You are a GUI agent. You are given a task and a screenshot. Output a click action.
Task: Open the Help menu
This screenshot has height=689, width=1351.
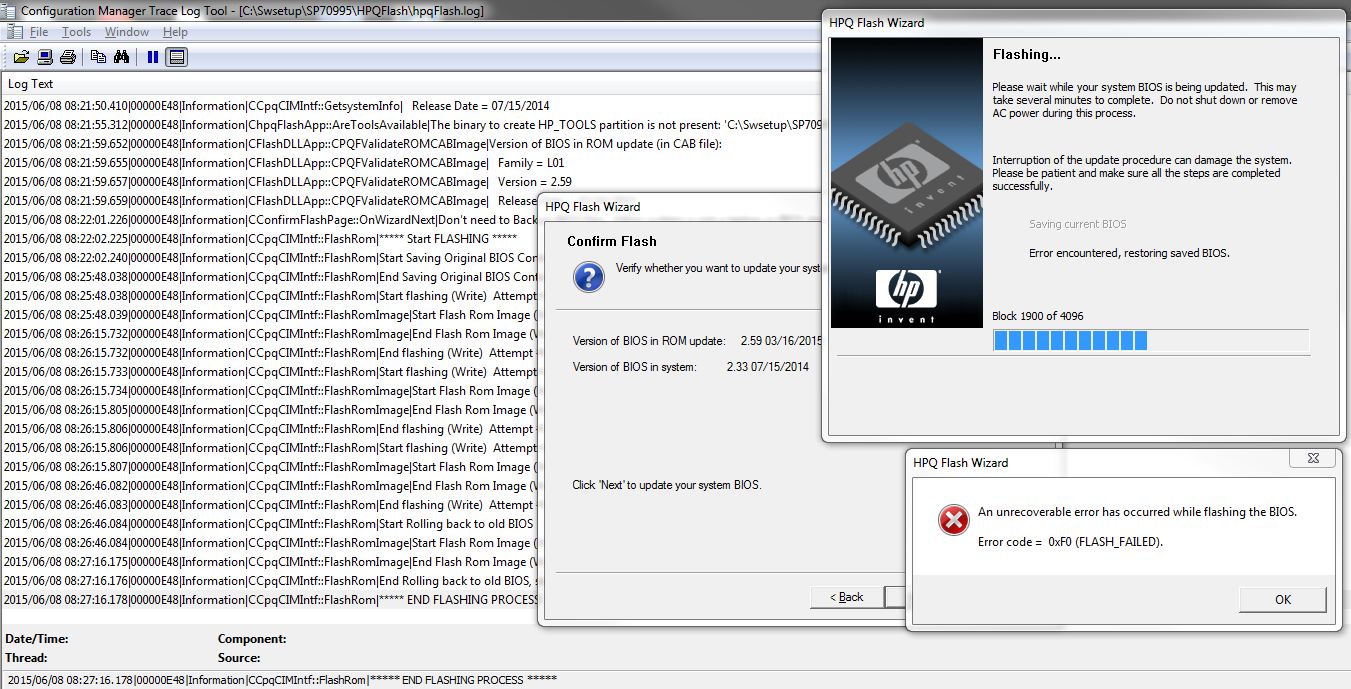pyautogui.click(x=175, y=32)
